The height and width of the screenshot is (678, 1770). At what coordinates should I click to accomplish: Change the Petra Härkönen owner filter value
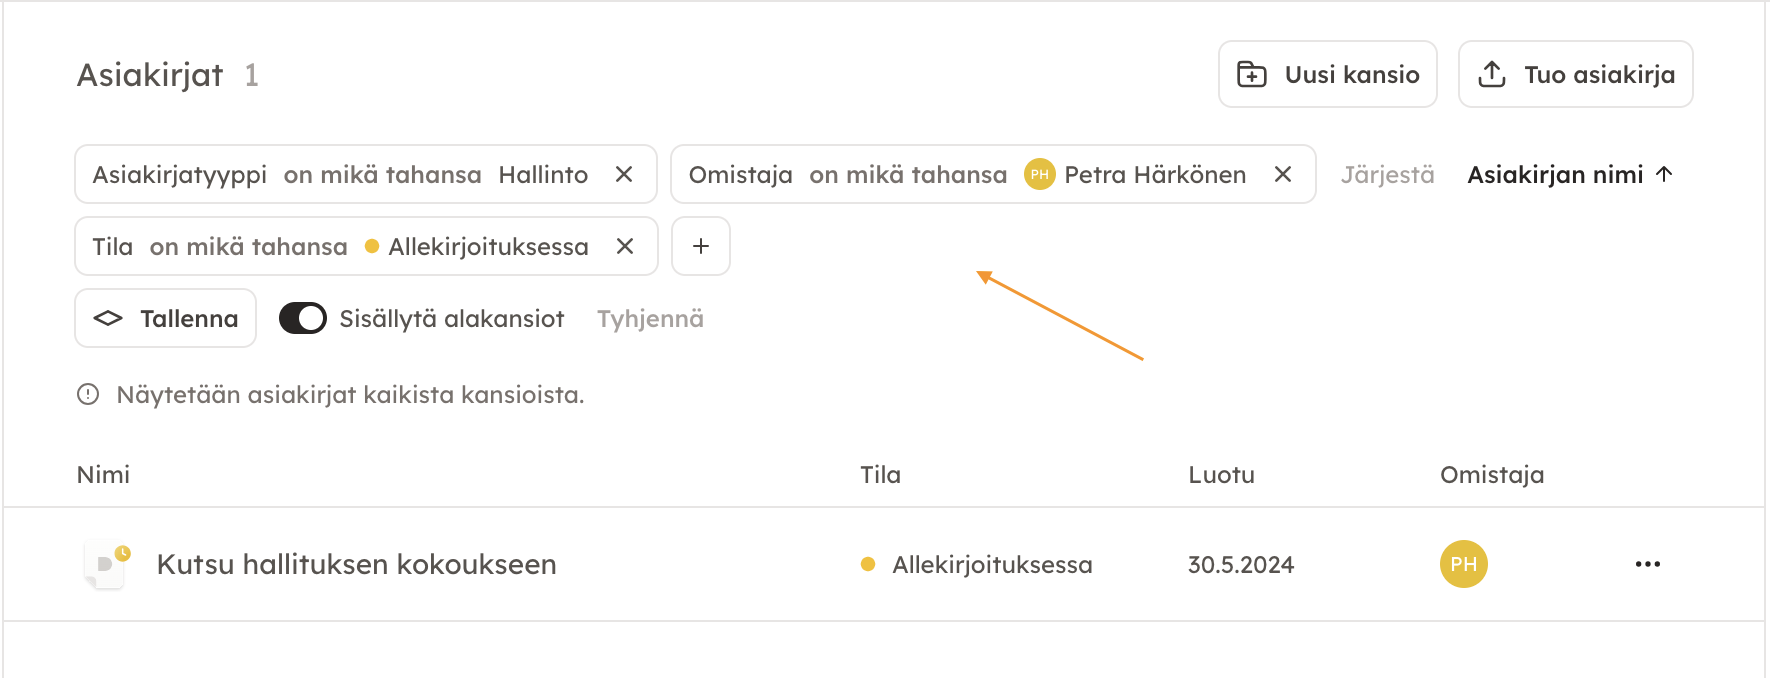click(1154, 175)
